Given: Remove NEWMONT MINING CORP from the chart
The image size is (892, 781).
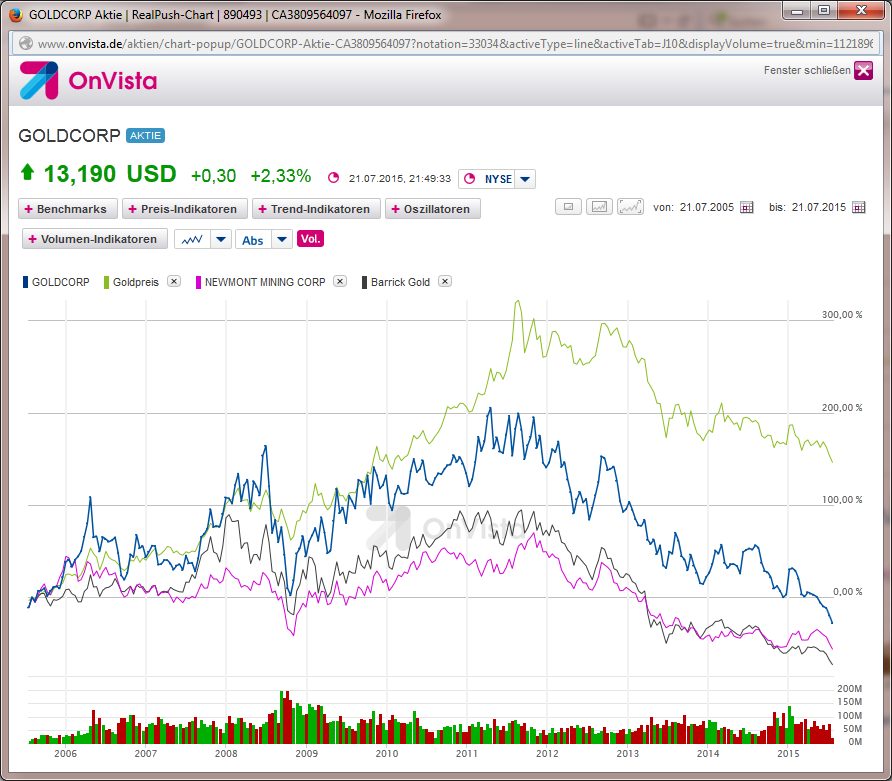Looking at the screenshot, I should pos(339,282).
